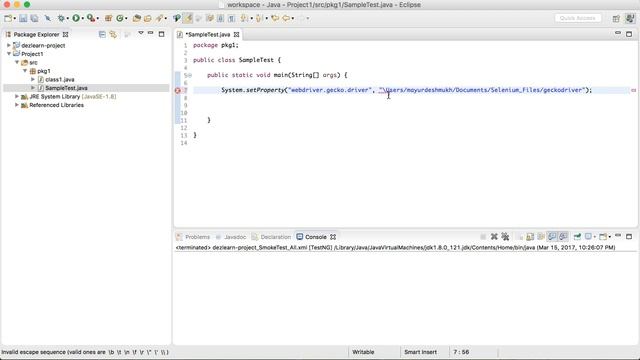
Task: Click the Save toolbar icon
Action: 23,18
